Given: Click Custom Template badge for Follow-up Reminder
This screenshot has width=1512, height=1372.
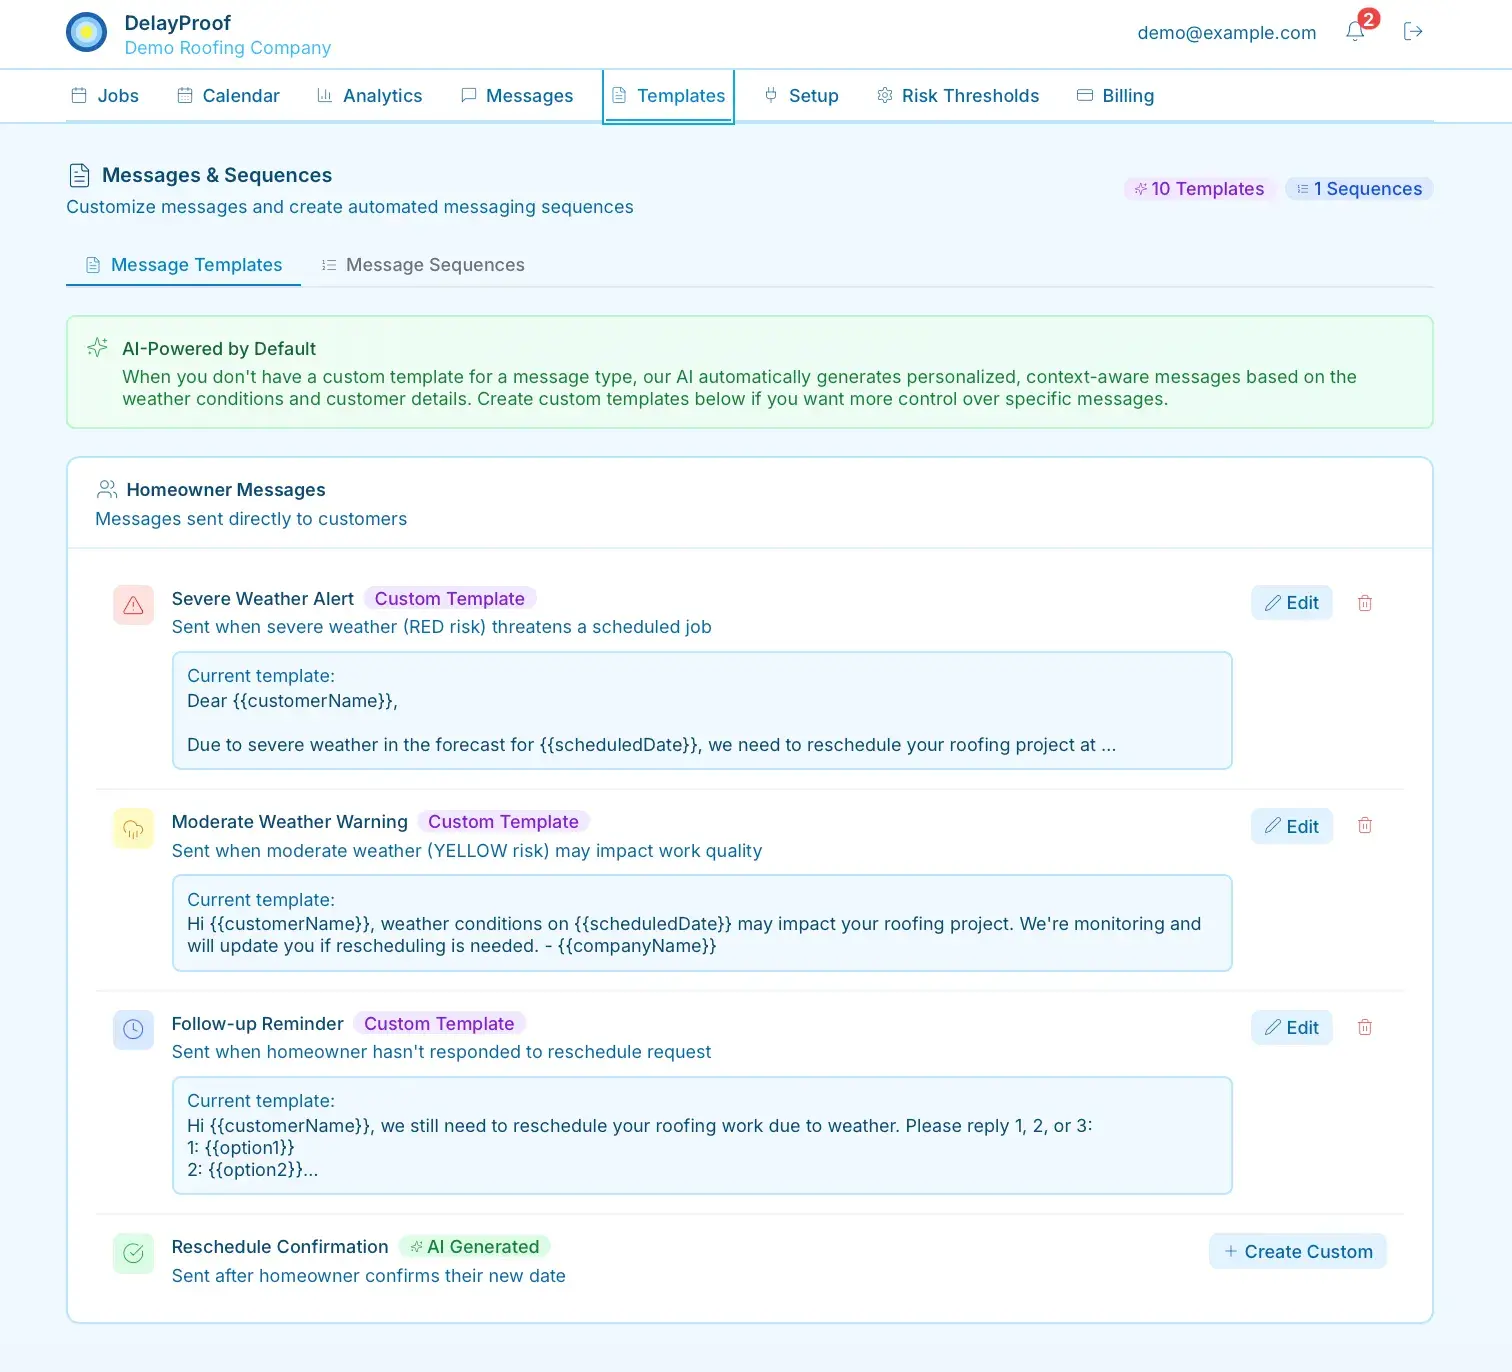Looking at the screenshot, I should (439, 1023).
